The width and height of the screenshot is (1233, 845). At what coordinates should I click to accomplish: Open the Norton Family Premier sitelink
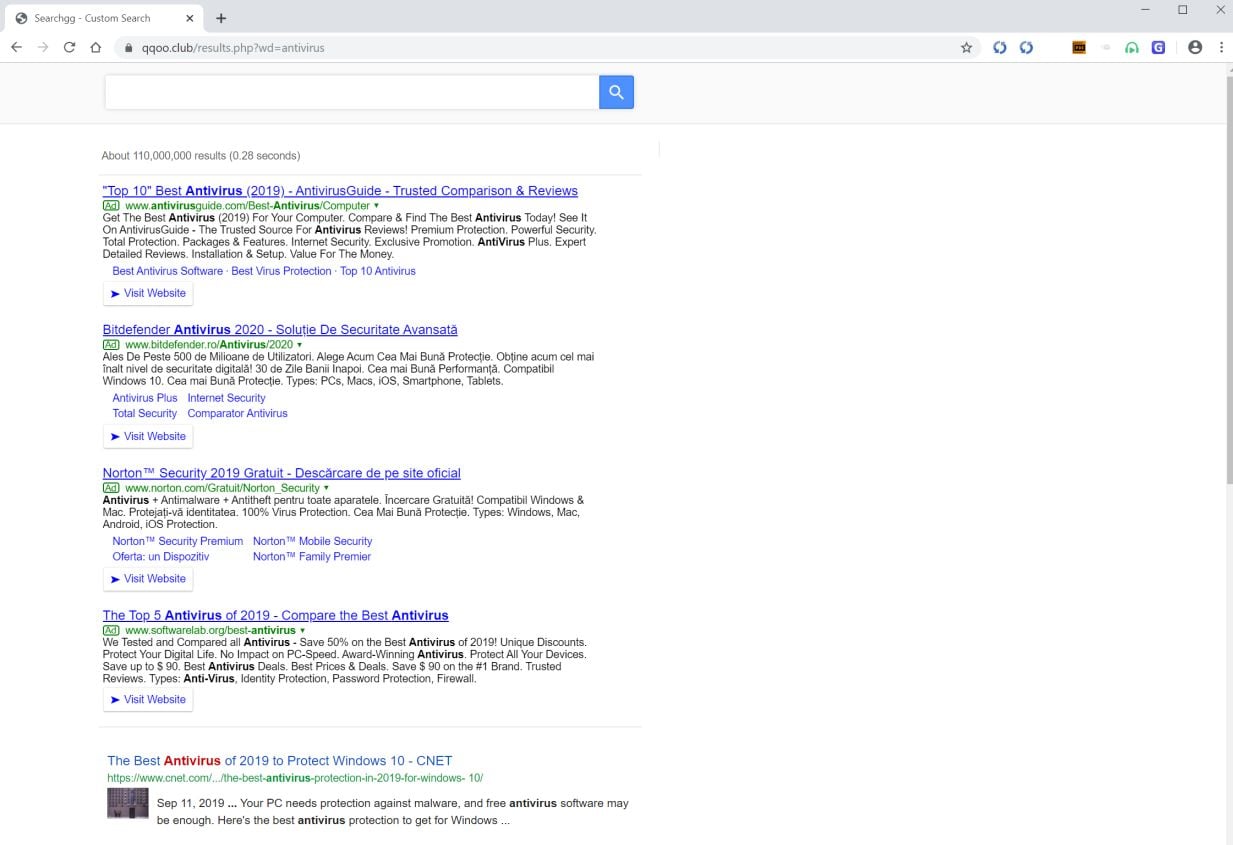coord(312,557)
